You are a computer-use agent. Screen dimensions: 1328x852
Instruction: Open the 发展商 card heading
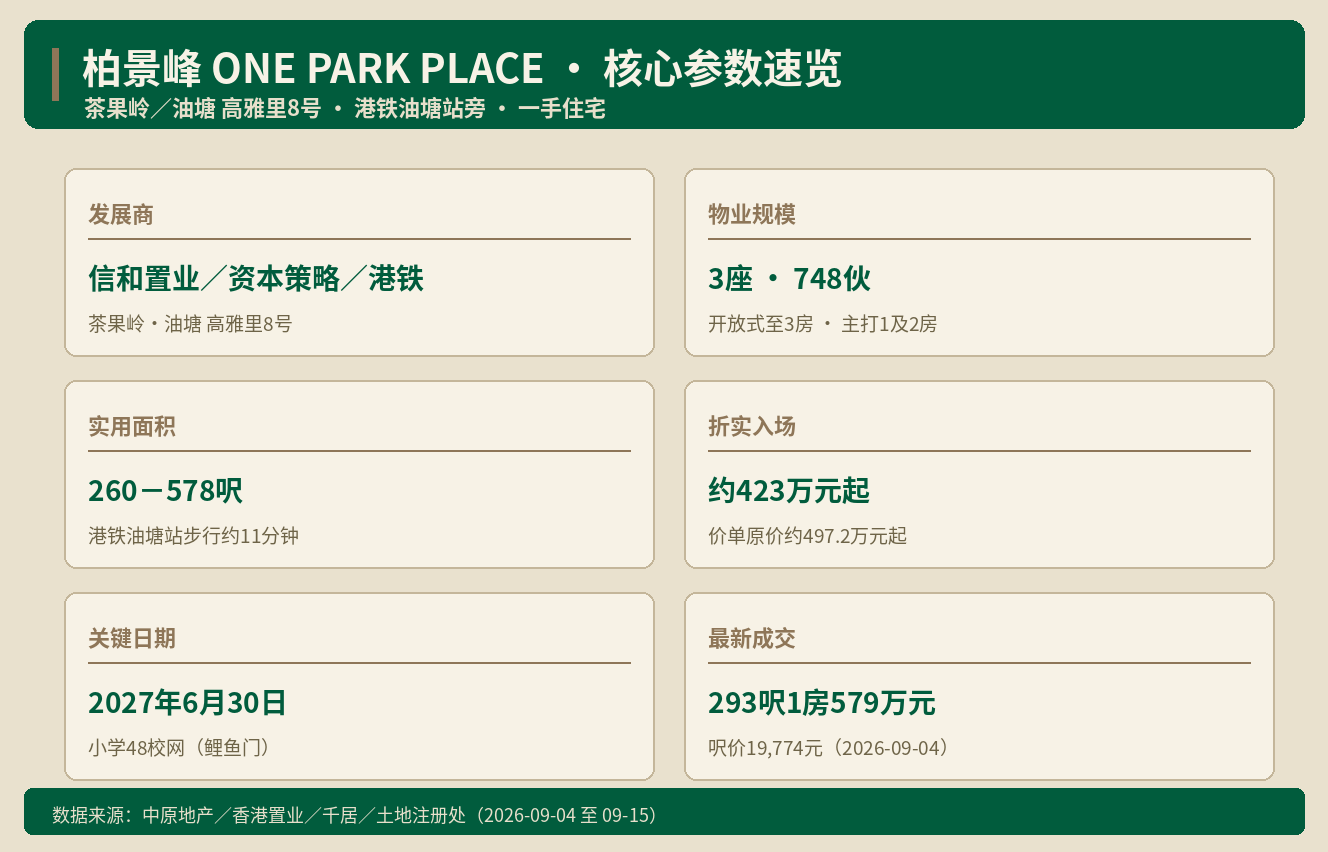click(x=121, y=214)
